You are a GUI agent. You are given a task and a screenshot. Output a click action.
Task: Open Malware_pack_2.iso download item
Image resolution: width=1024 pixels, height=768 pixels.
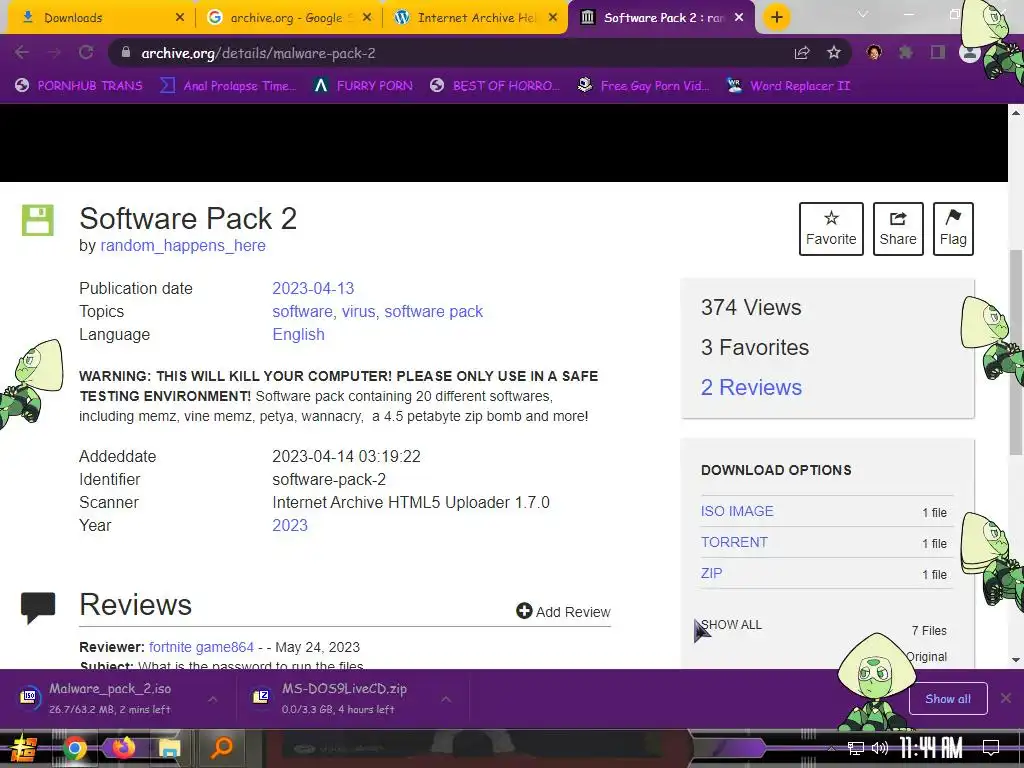[110, 698]
